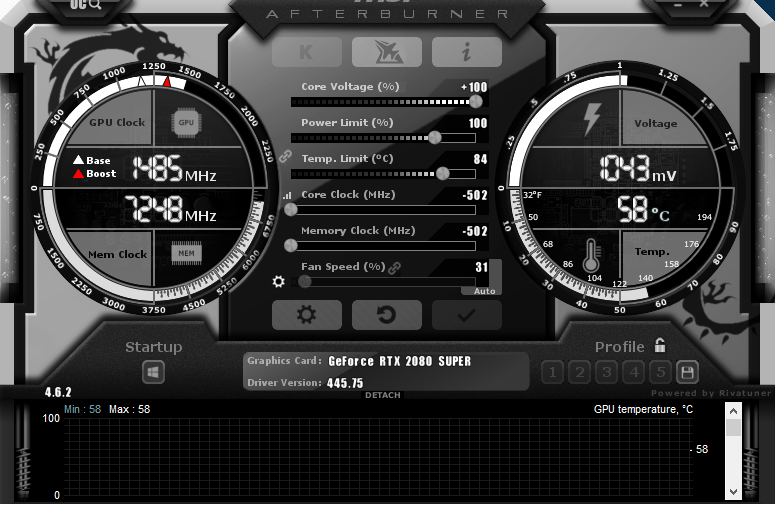Toggle Apply at Windows startup
This screenshot has height=505, width=776.
pos(153,372)
